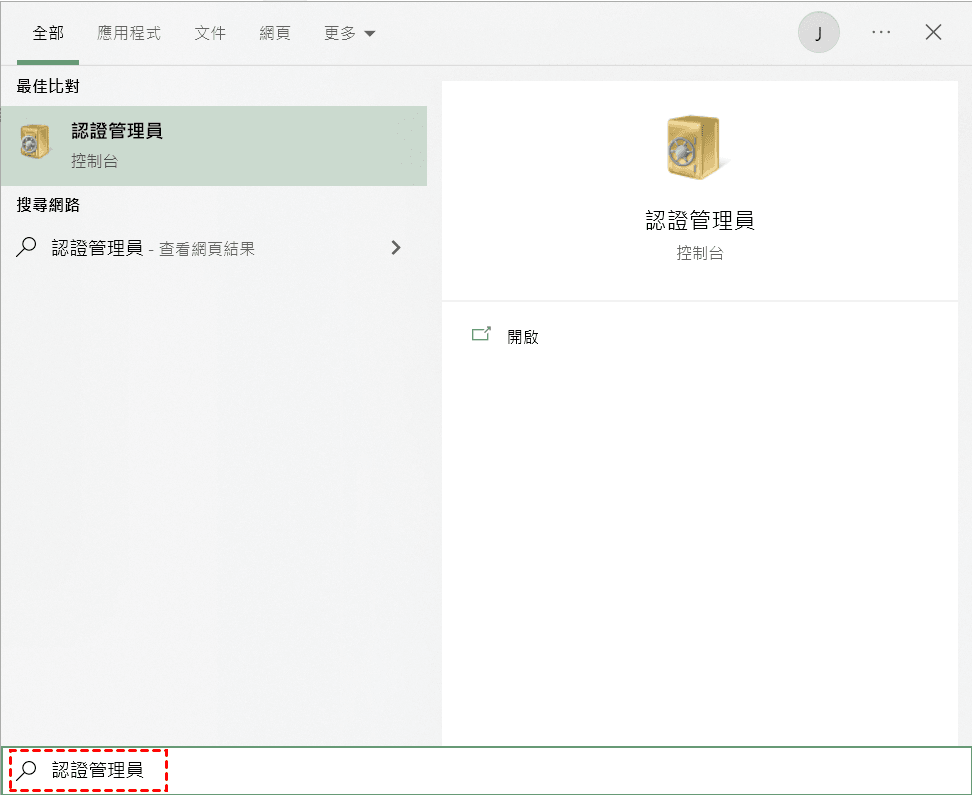Switch to the 全部 tab

coord(48,33)
